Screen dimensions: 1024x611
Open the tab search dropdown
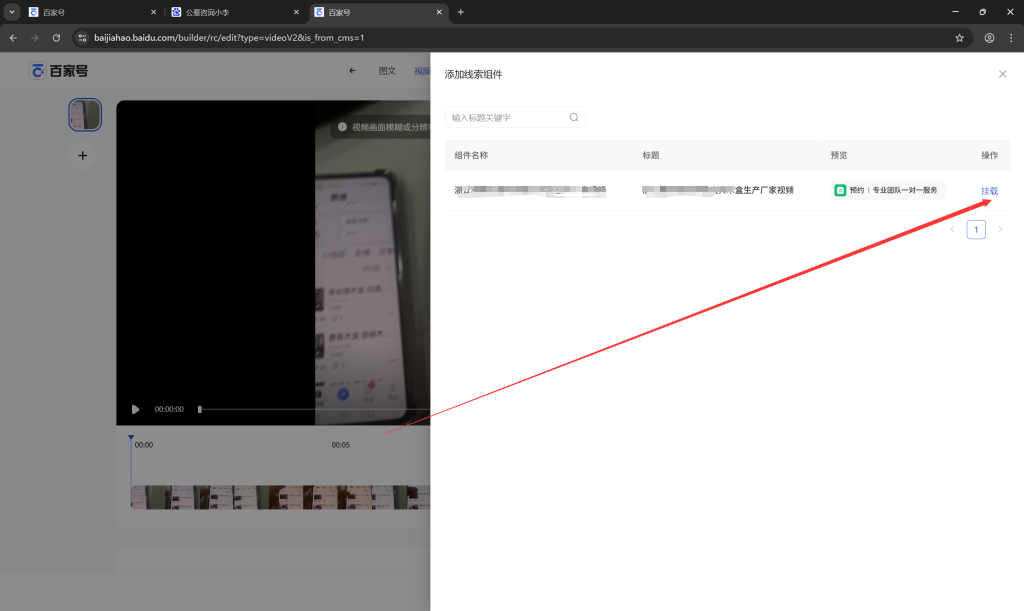12,12
